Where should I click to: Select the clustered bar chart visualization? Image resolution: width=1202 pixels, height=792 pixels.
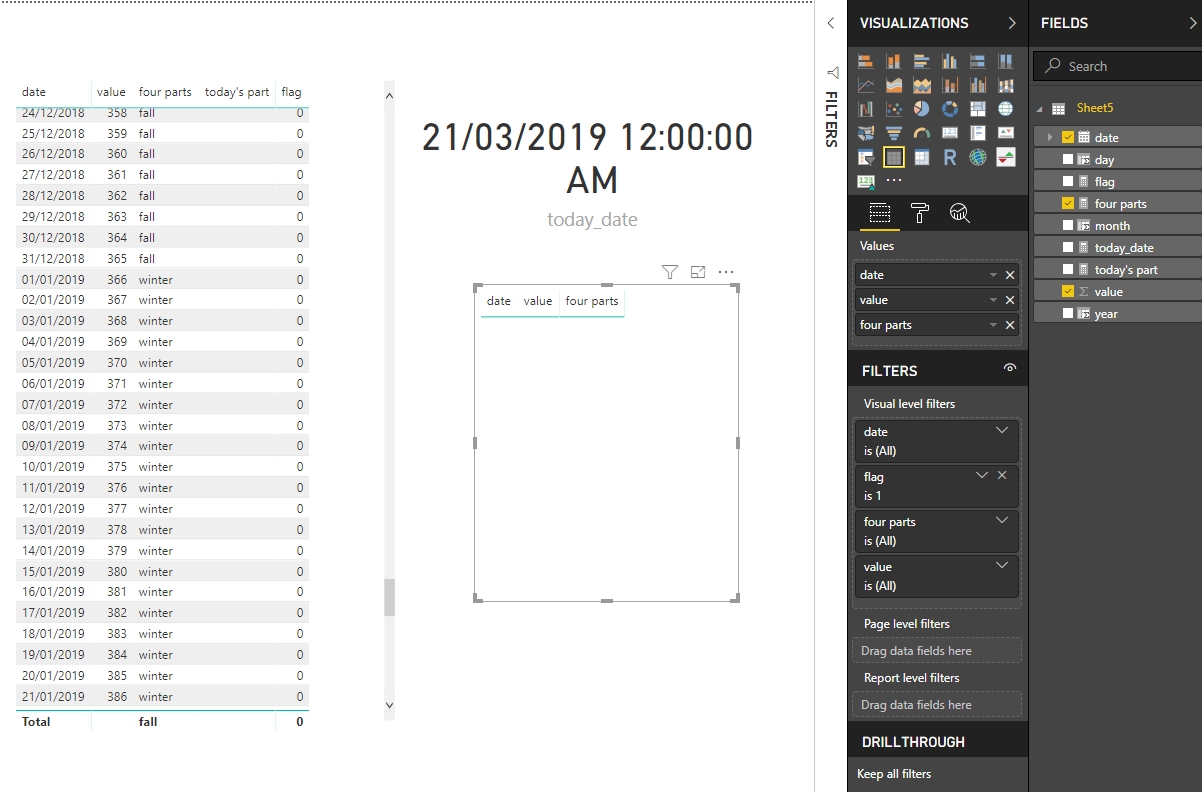tap(922, 61)
